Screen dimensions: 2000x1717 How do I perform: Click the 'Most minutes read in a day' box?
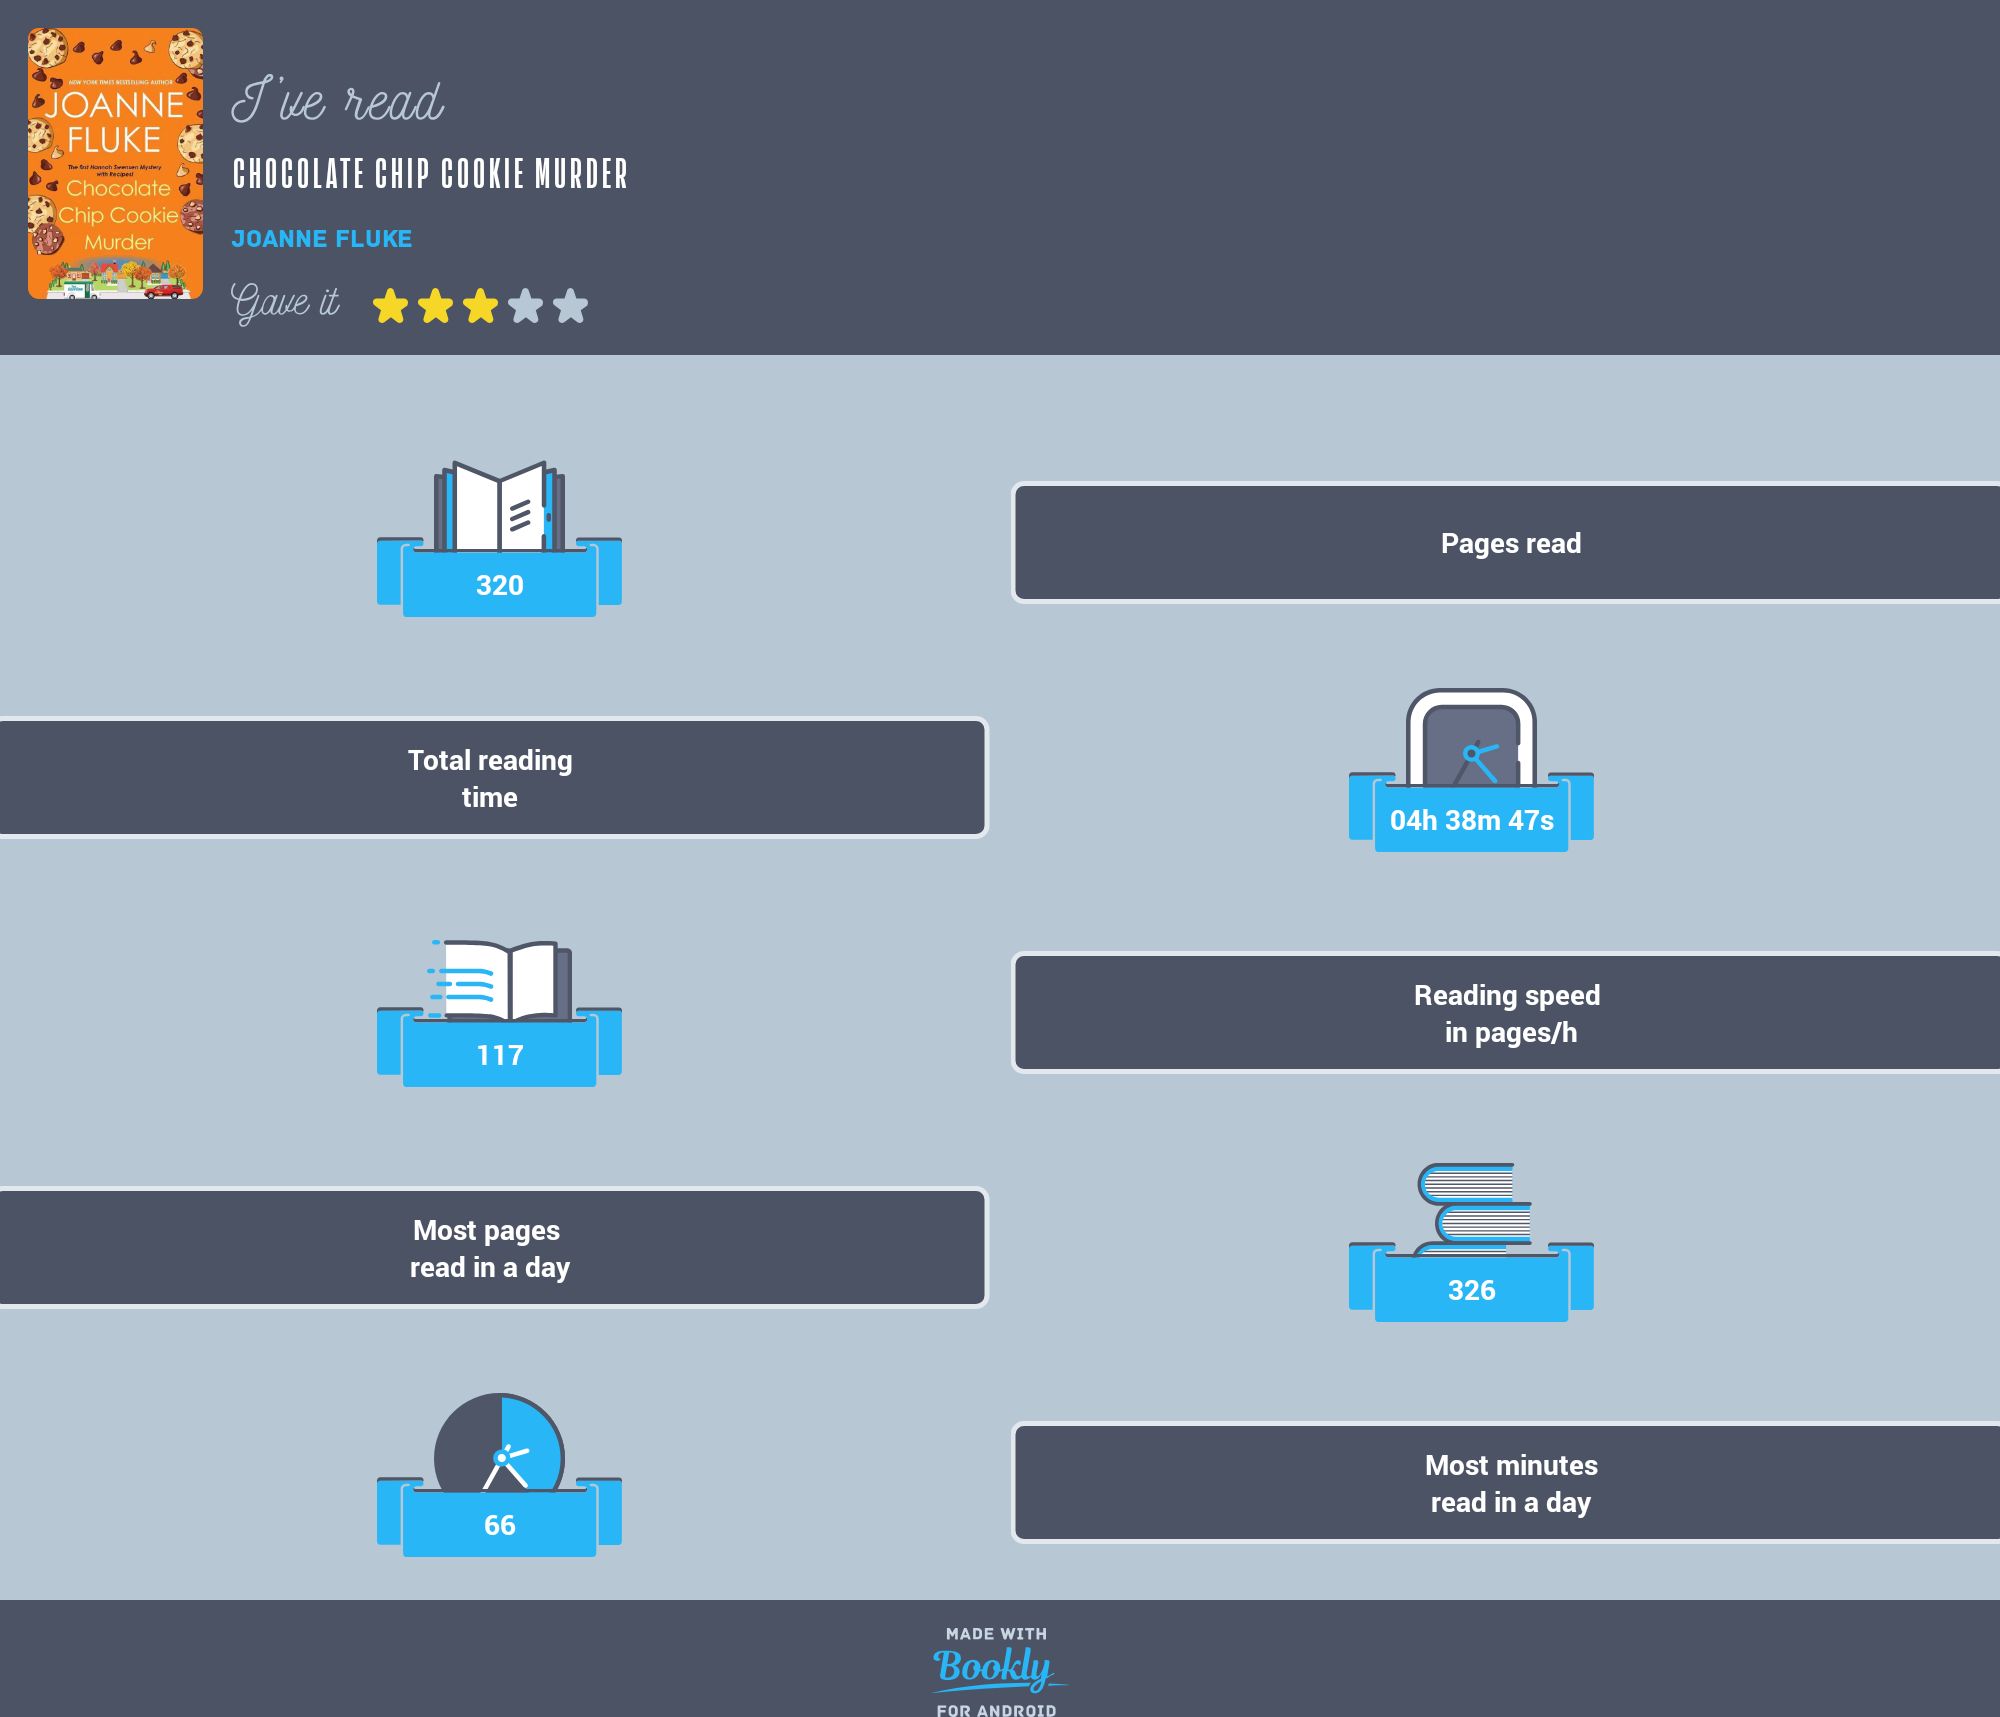pos(1506,1483)
